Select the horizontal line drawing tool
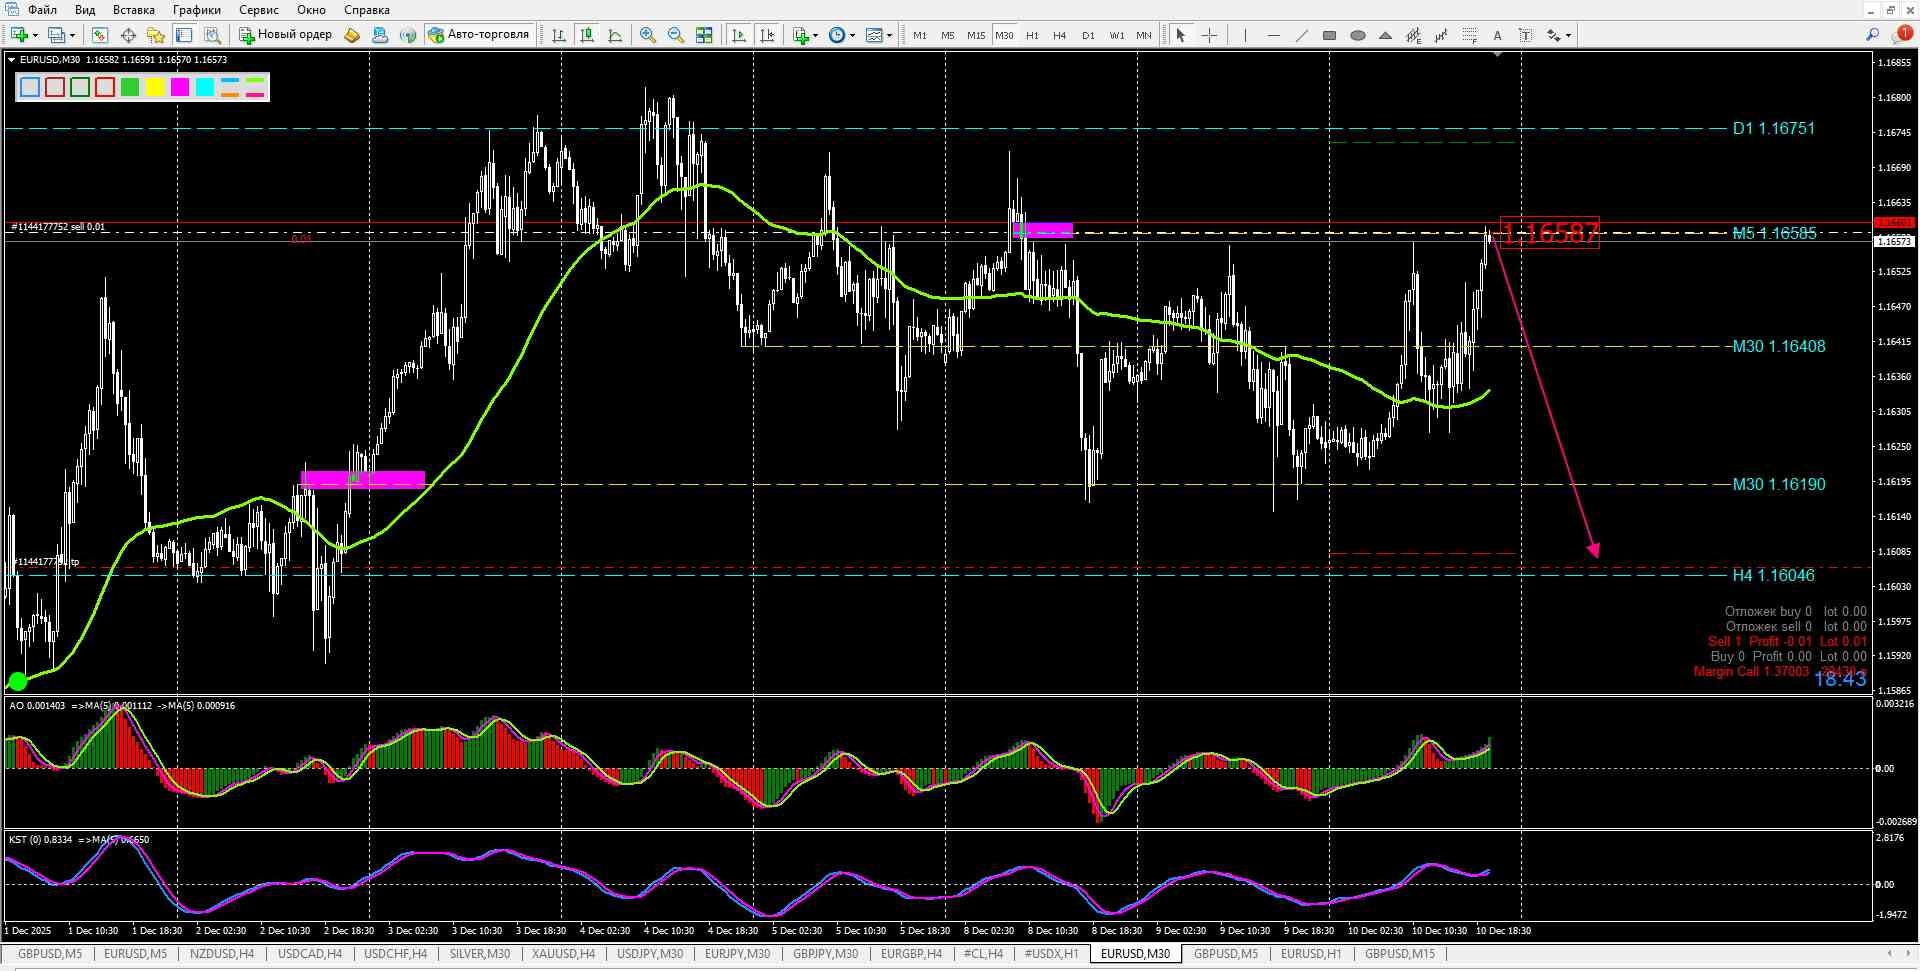 (x=1273, y=35)
